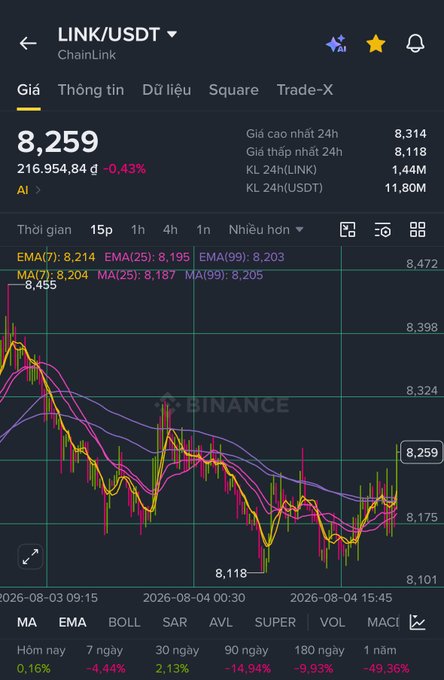444x680 pixels.
Task: Tap the EMA(99): 8,203 legend
Action: (x=242, y=257)
